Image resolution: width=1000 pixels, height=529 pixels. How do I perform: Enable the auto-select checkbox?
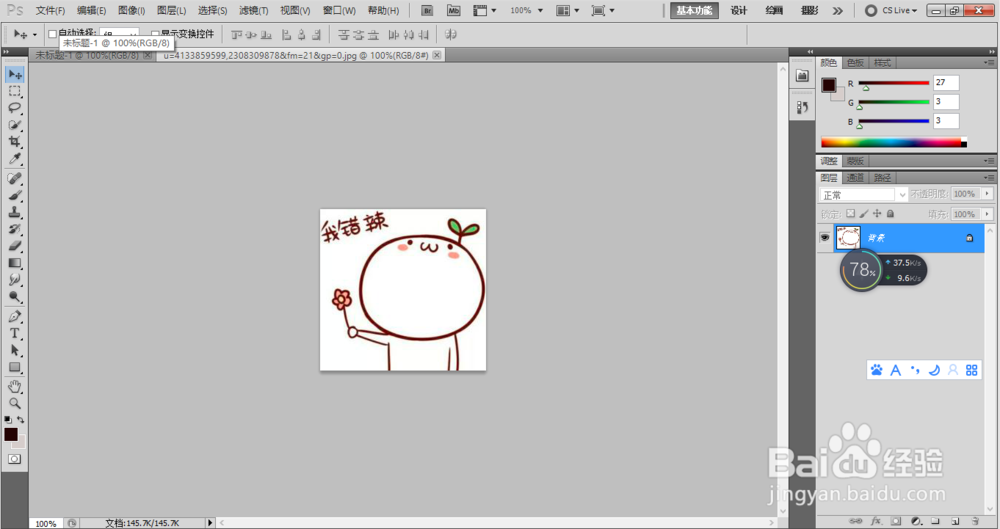[x=52, y=34]
